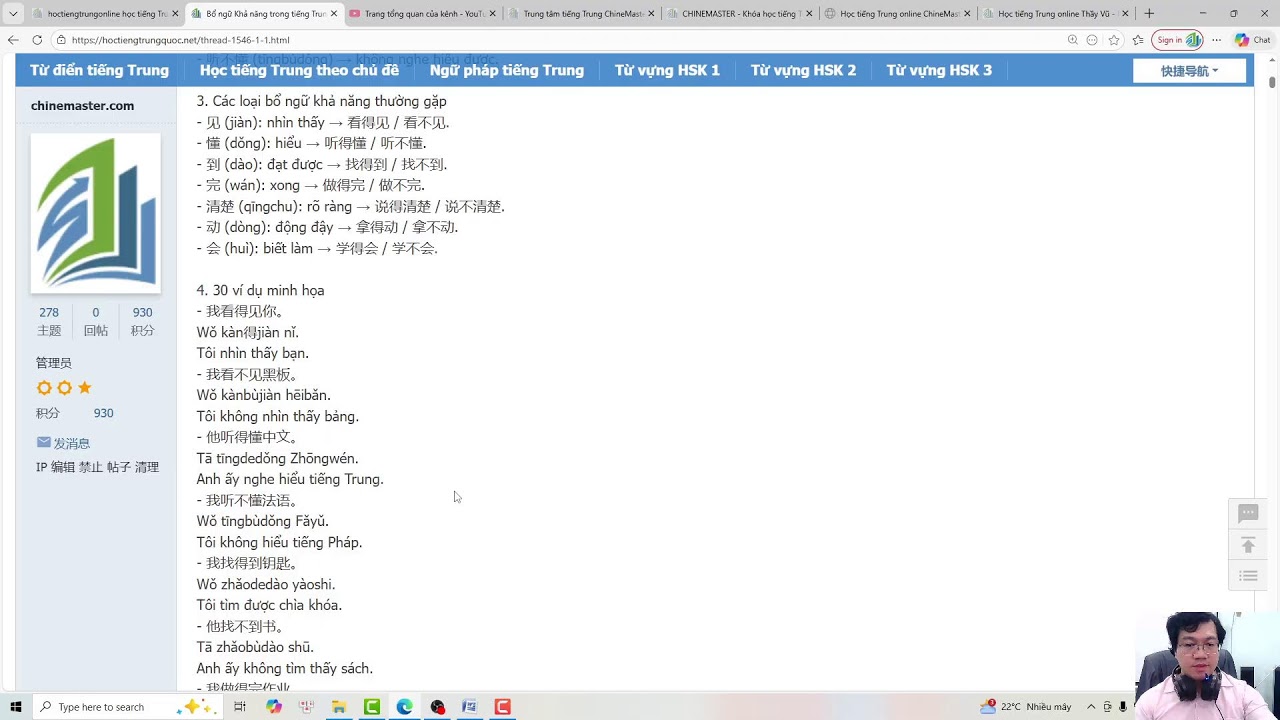The width and height of the screenshot is (1280, 720).
Task: Switch to CHINEMASTER - Khóa học tiếng tab
Action: [738, 14]
